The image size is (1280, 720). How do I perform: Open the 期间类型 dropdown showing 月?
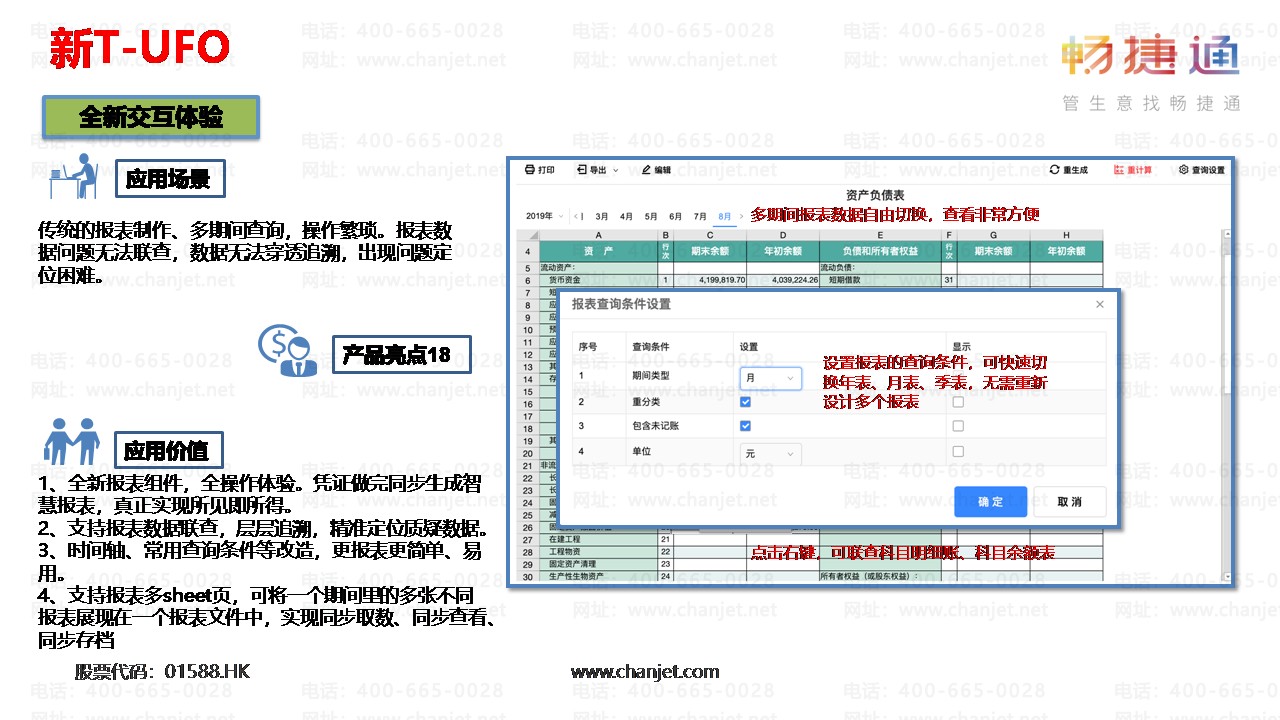[770, 378]
